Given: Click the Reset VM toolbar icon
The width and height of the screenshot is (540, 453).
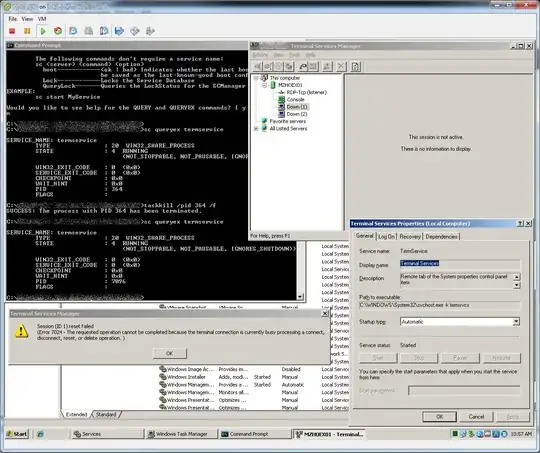Looking at the screenshot, I should click(x=58, y=31).
